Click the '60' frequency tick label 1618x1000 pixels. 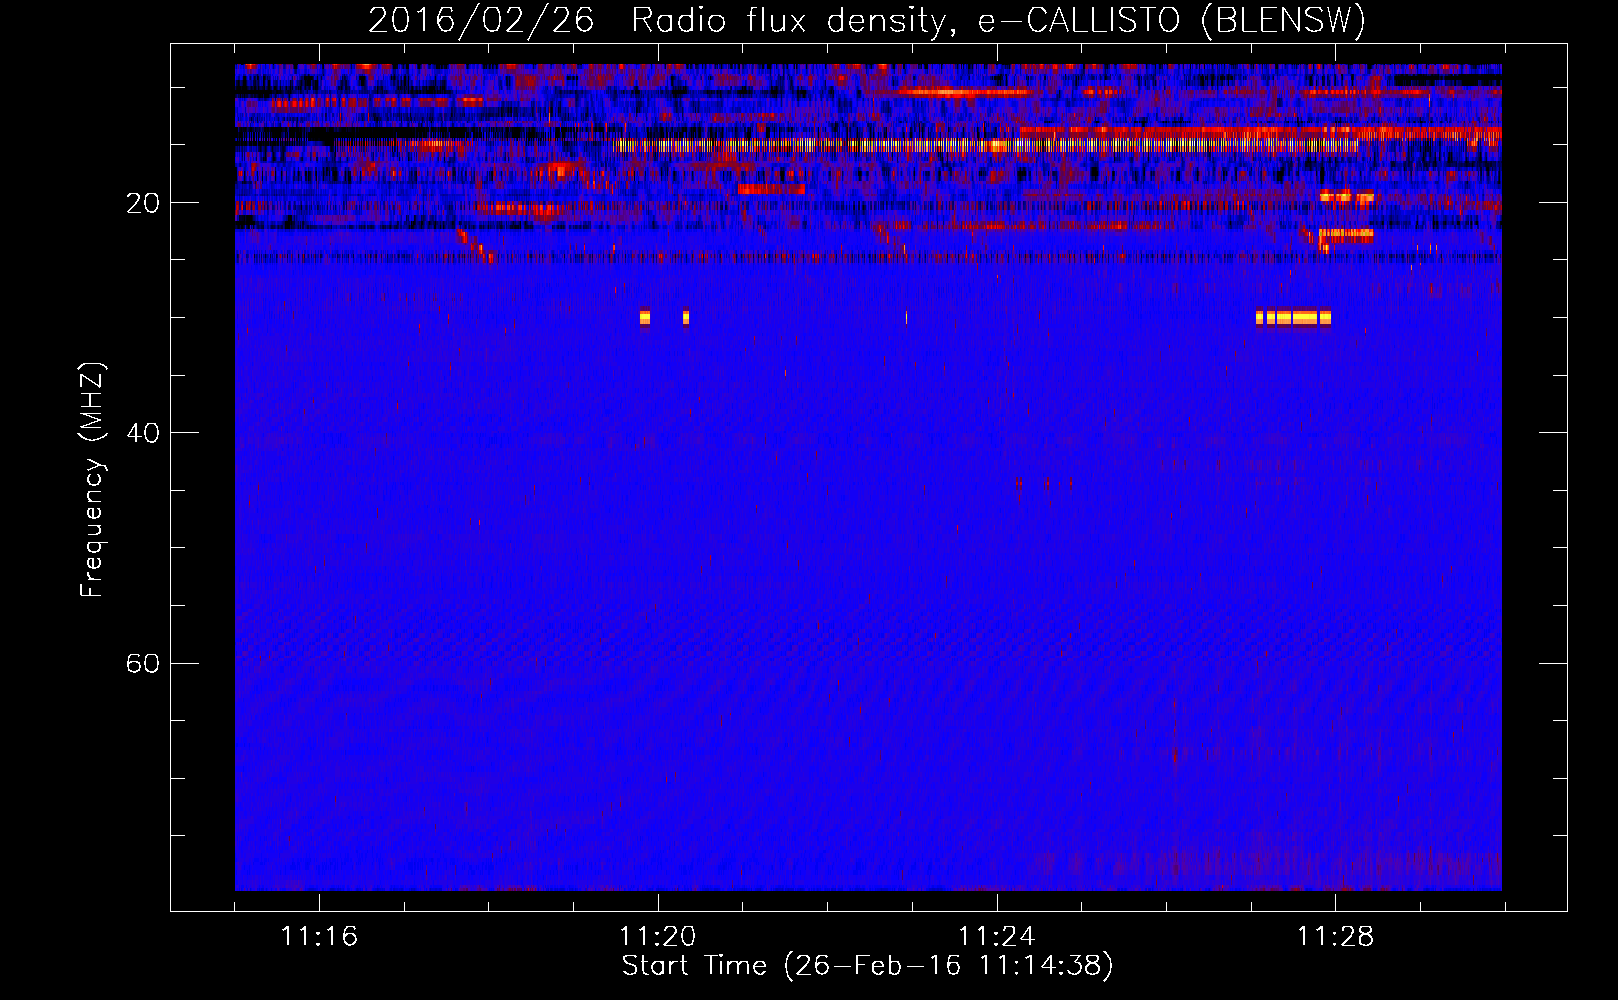[143, 664]
